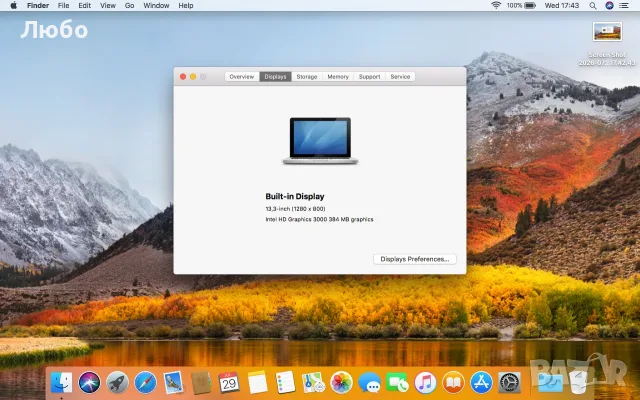The image size is (640, 400).
Task: Open System Preferences gear in Dock
Action: 509,383
